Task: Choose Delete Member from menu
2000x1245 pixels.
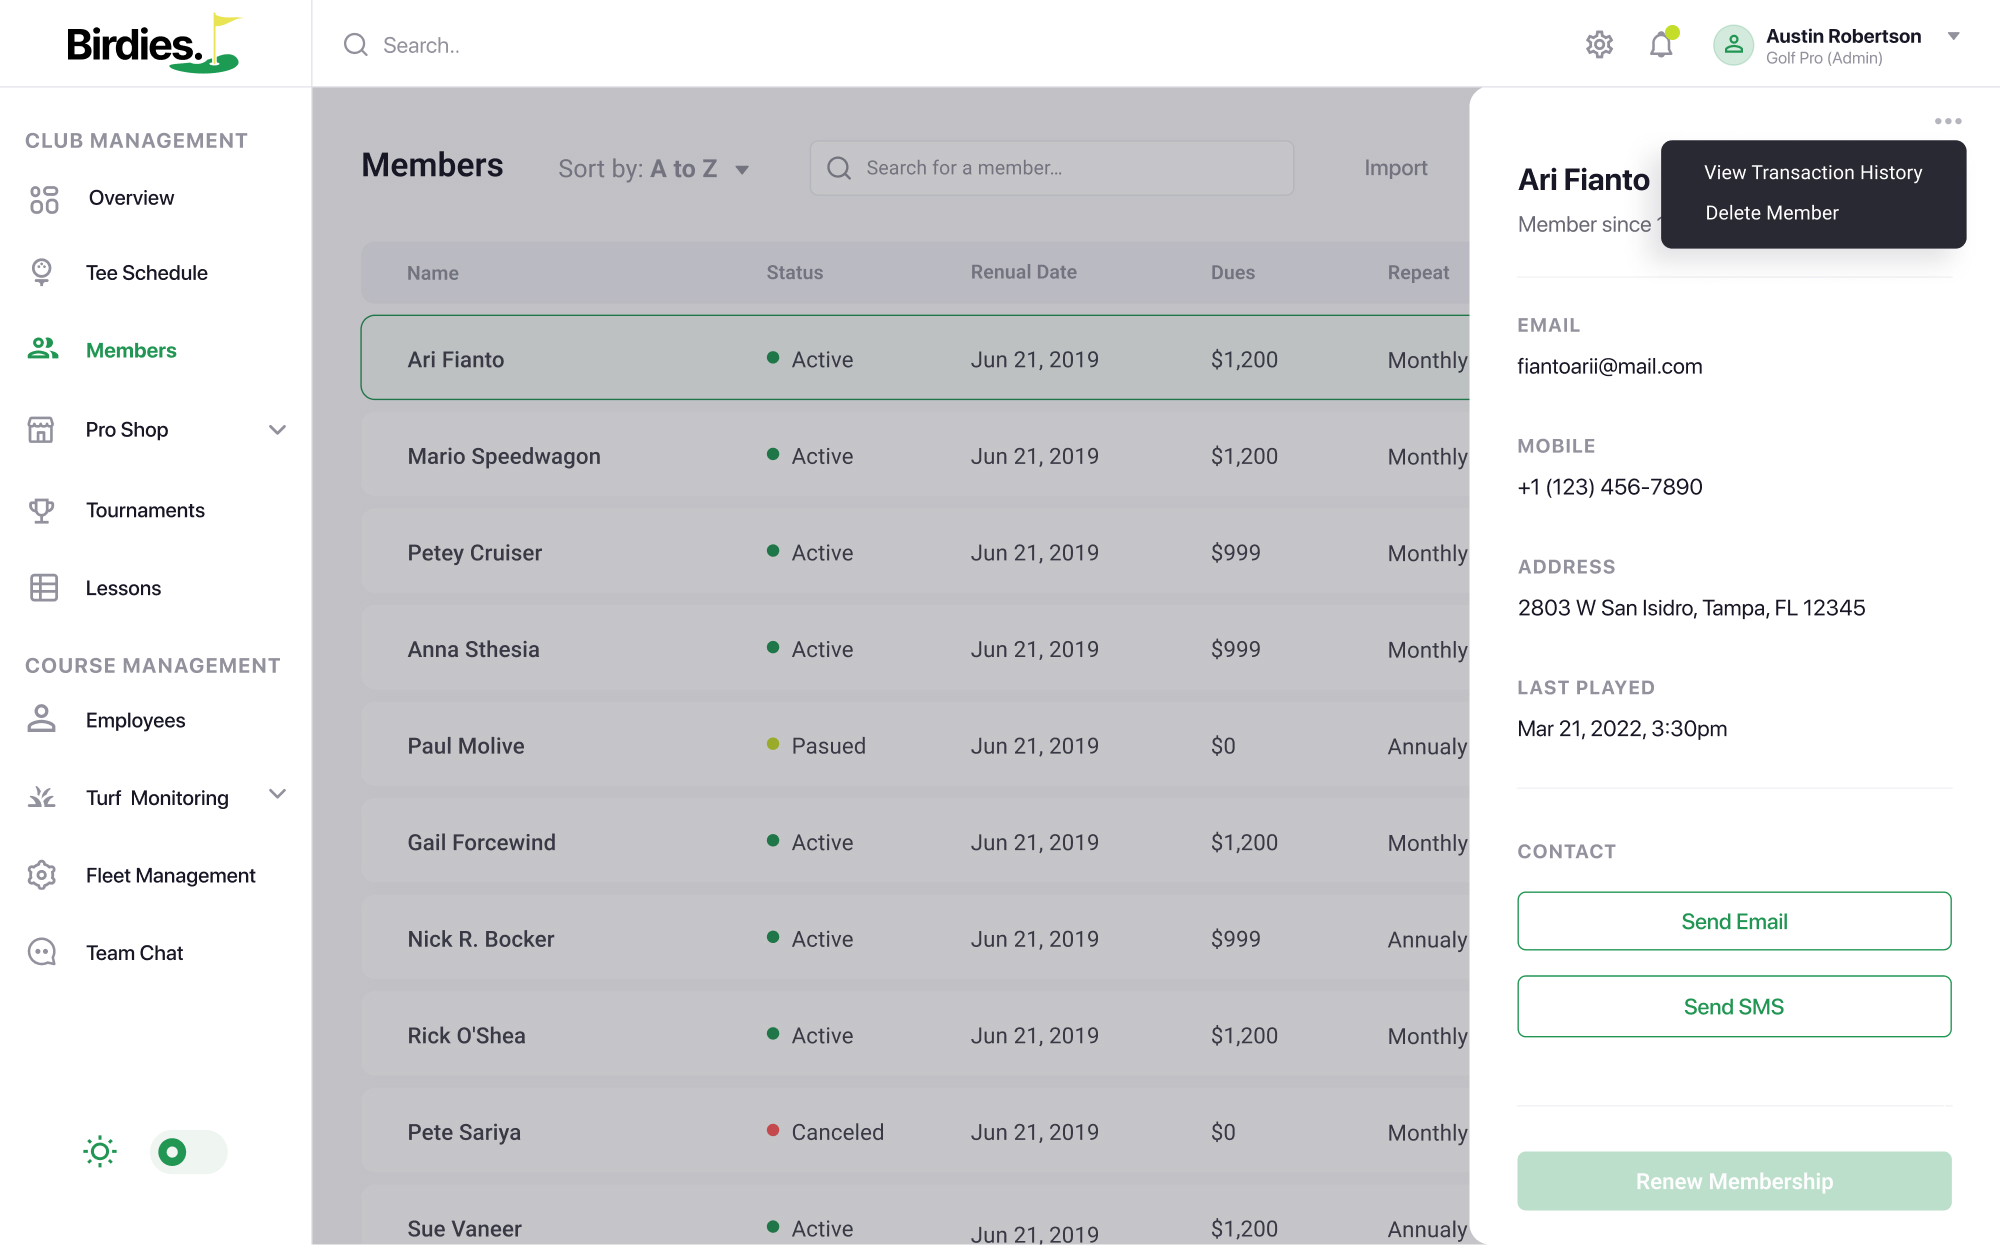Action: (1772, 213)
